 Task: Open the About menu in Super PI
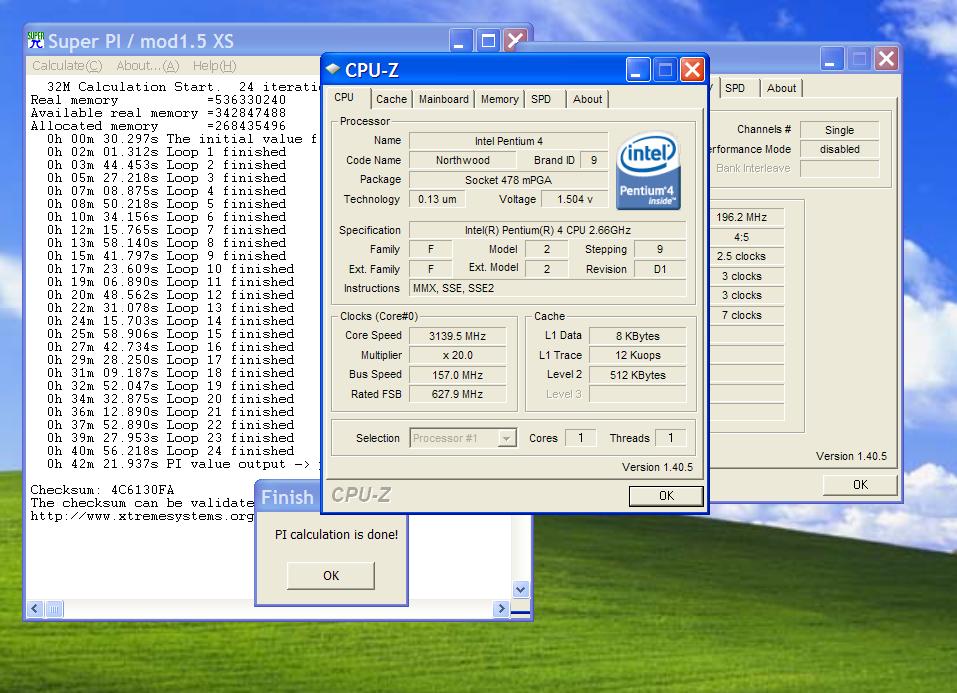[148, 65]
